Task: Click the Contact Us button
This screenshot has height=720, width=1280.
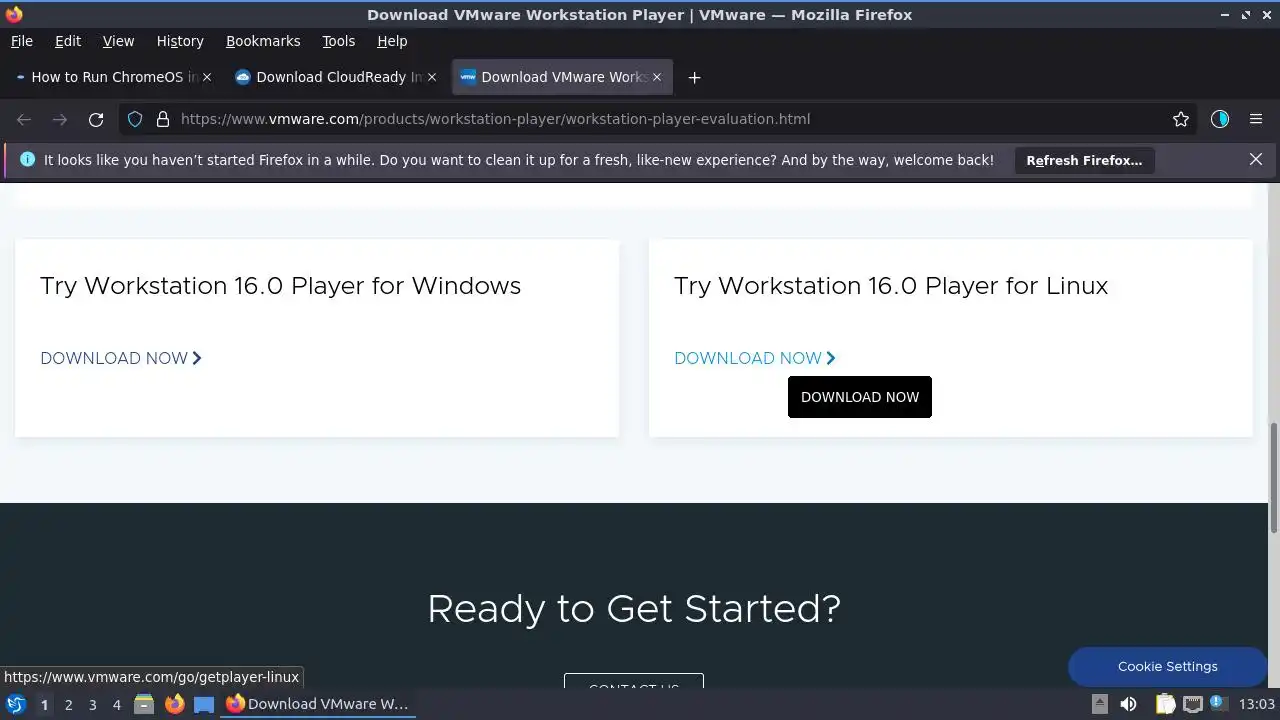Action: click(x=634, y=683)
